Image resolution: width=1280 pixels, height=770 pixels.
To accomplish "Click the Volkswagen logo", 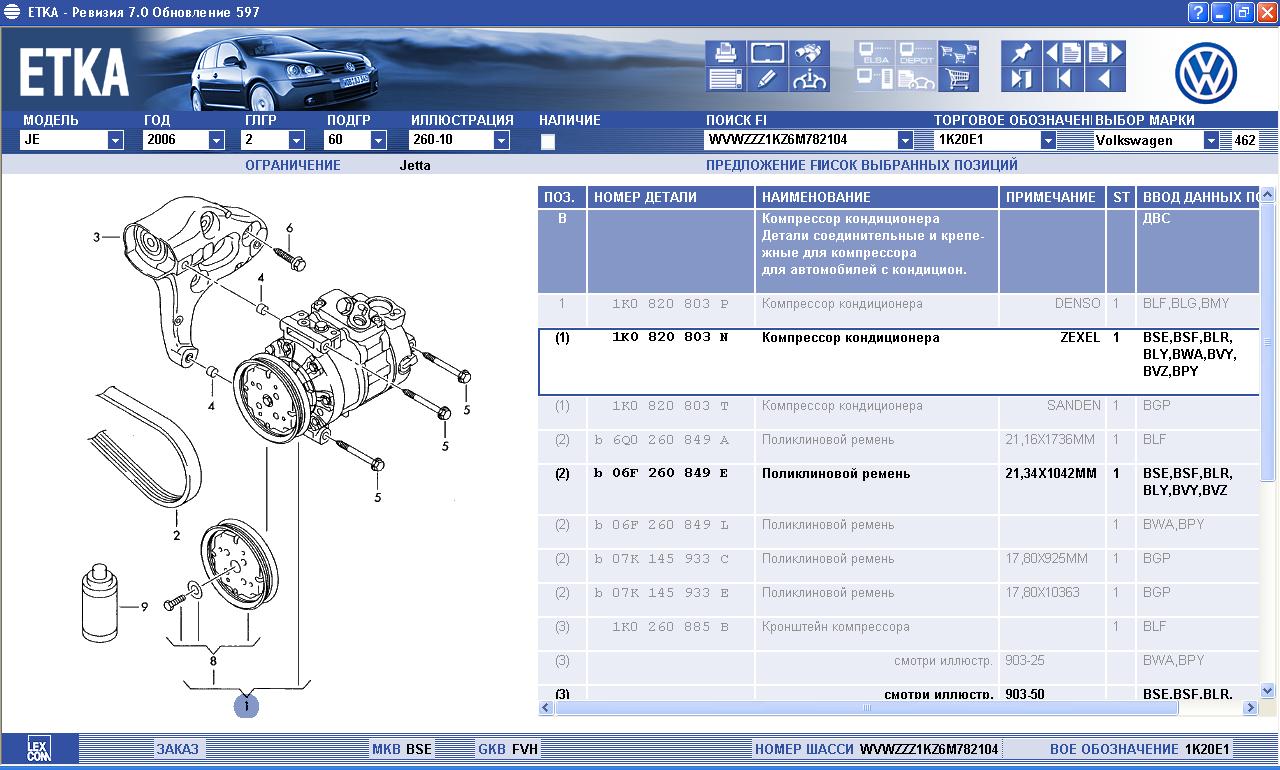I will point(1206,73).
